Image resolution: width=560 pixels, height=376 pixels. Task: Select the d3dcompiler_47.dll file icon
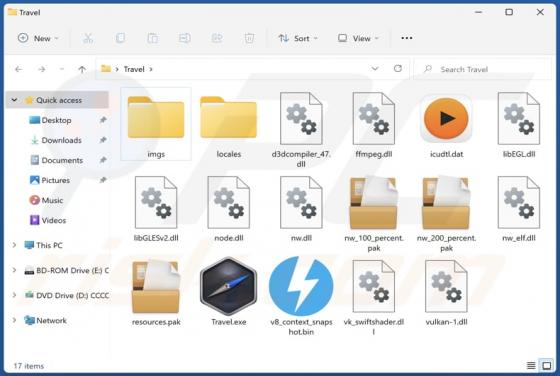point(301,118)
